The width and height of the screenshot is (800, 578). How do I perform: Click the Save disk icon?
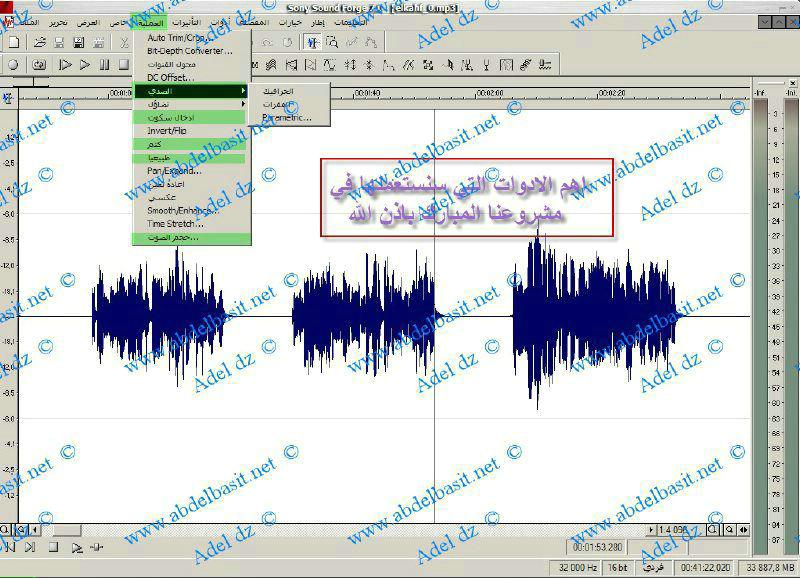[x=59, y=42]
